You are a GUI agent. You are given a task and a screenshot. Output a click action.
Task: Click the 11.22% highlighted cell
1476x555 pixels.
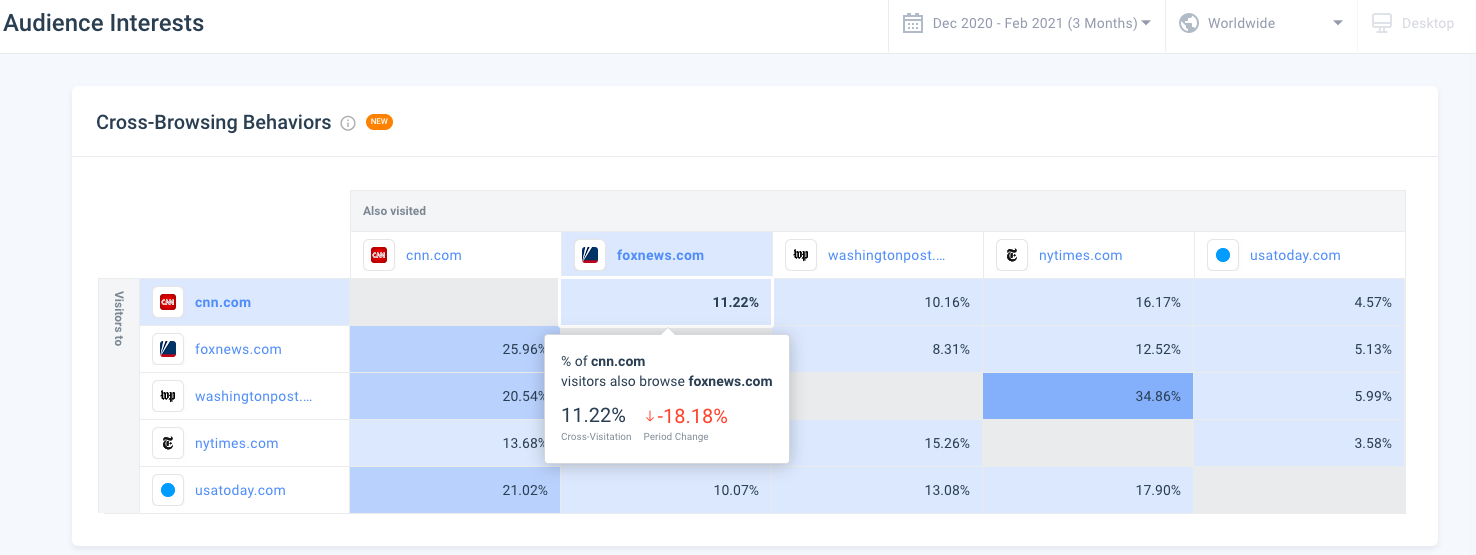pyautogui.click(x=666, y=302)
